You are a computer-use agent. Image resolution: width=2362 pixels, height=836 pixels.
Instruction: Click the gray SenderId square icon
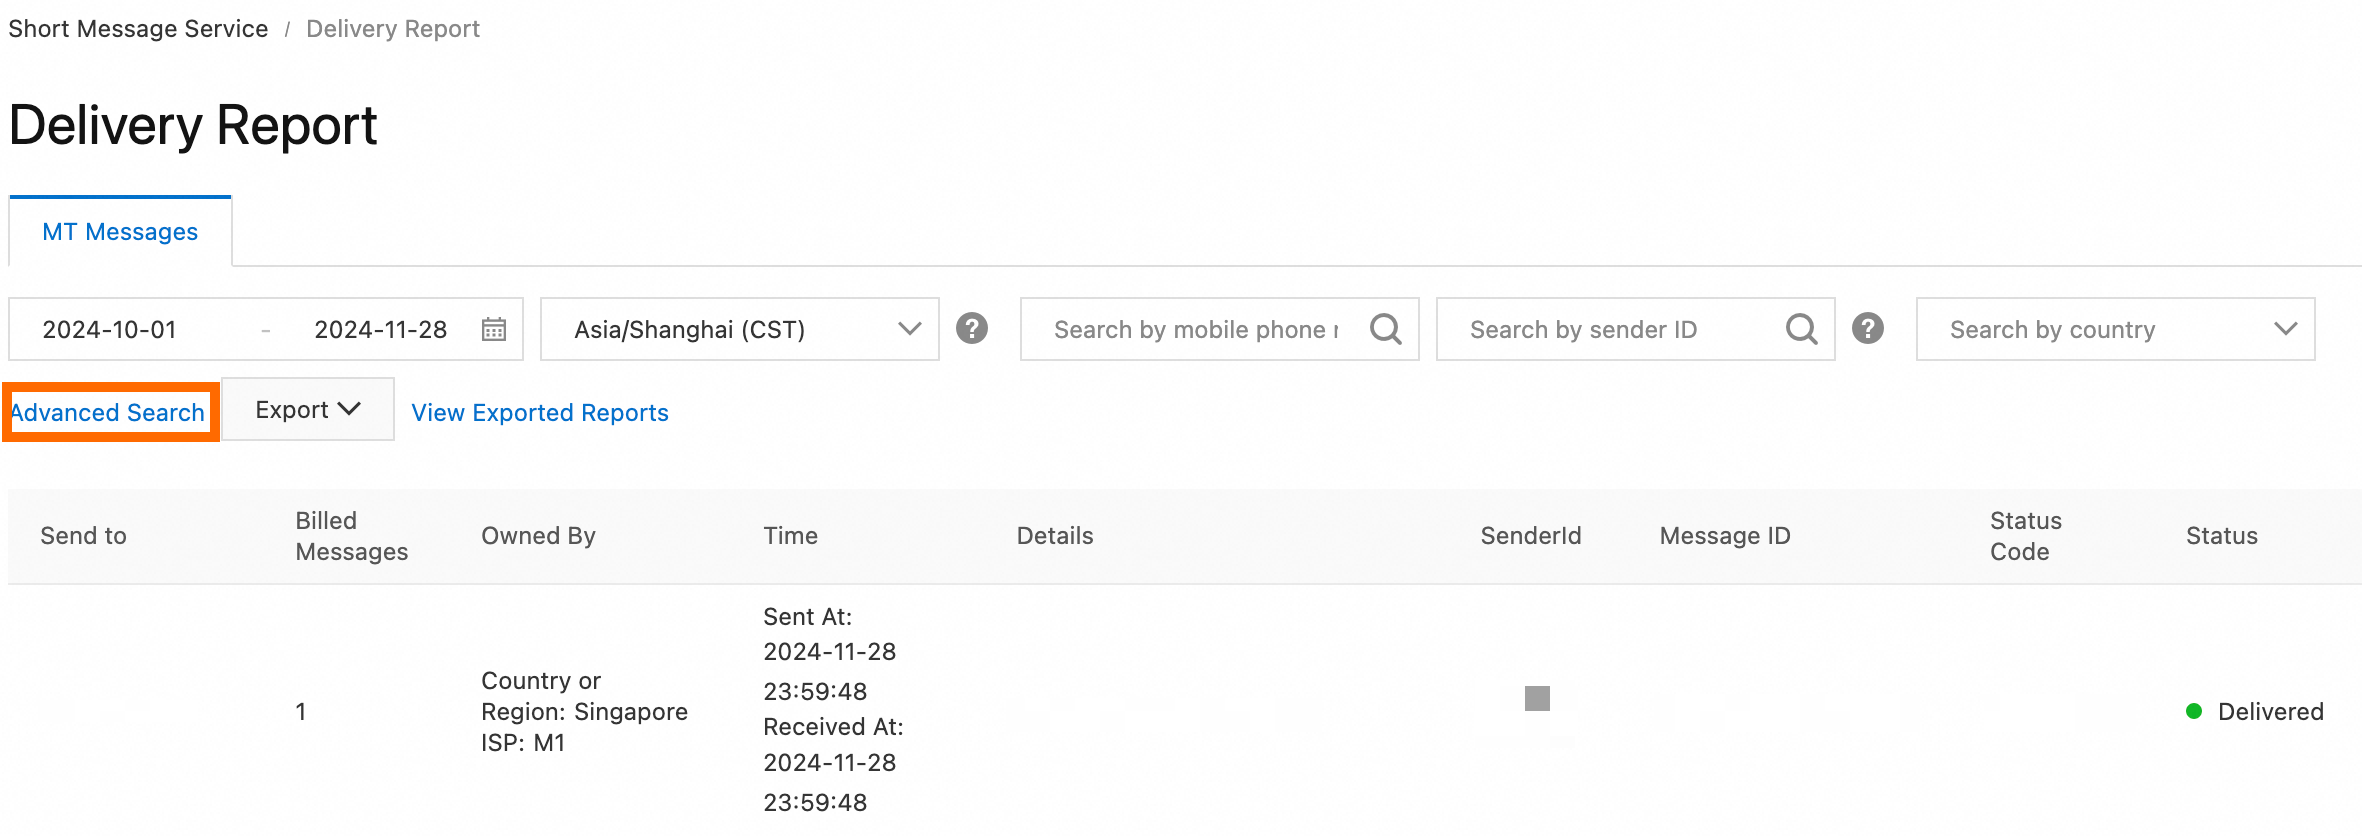click(x=1537, y=698)
